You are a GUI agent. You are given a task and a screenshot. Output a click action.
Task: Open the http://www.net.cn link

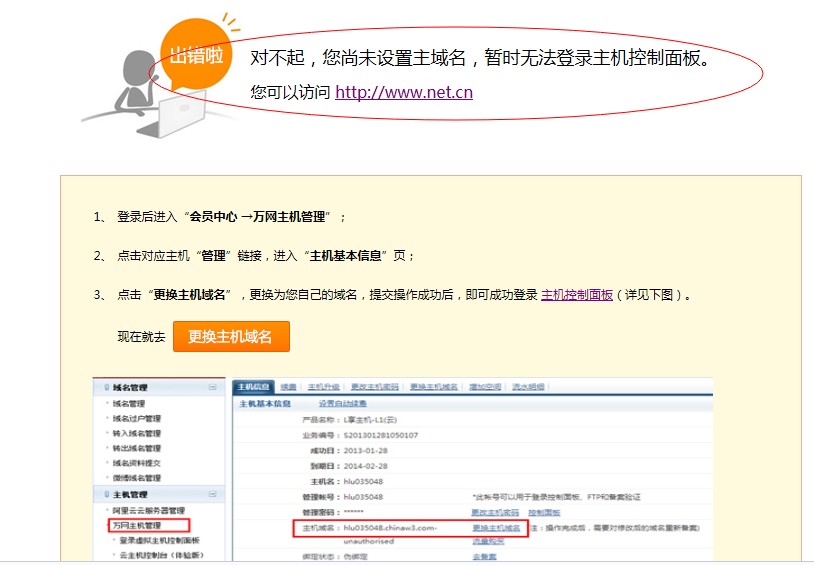tap(404, 93)
